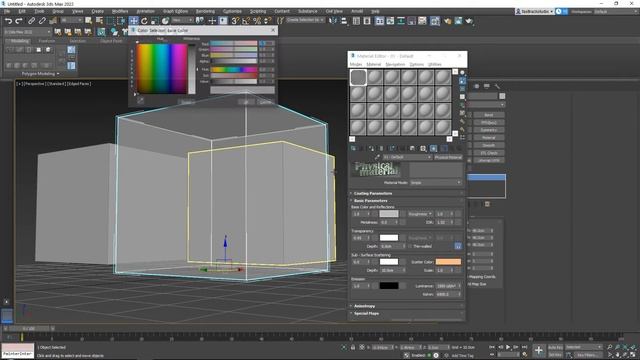
Task: Click the Physical Material type button
Action: 448,157
